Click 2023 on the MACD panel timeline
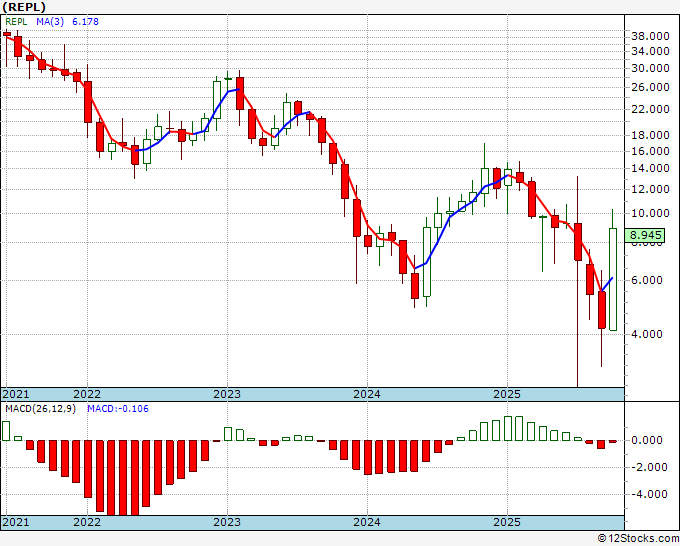This screenshot has height=546, width=680. [x=227, y=522]
